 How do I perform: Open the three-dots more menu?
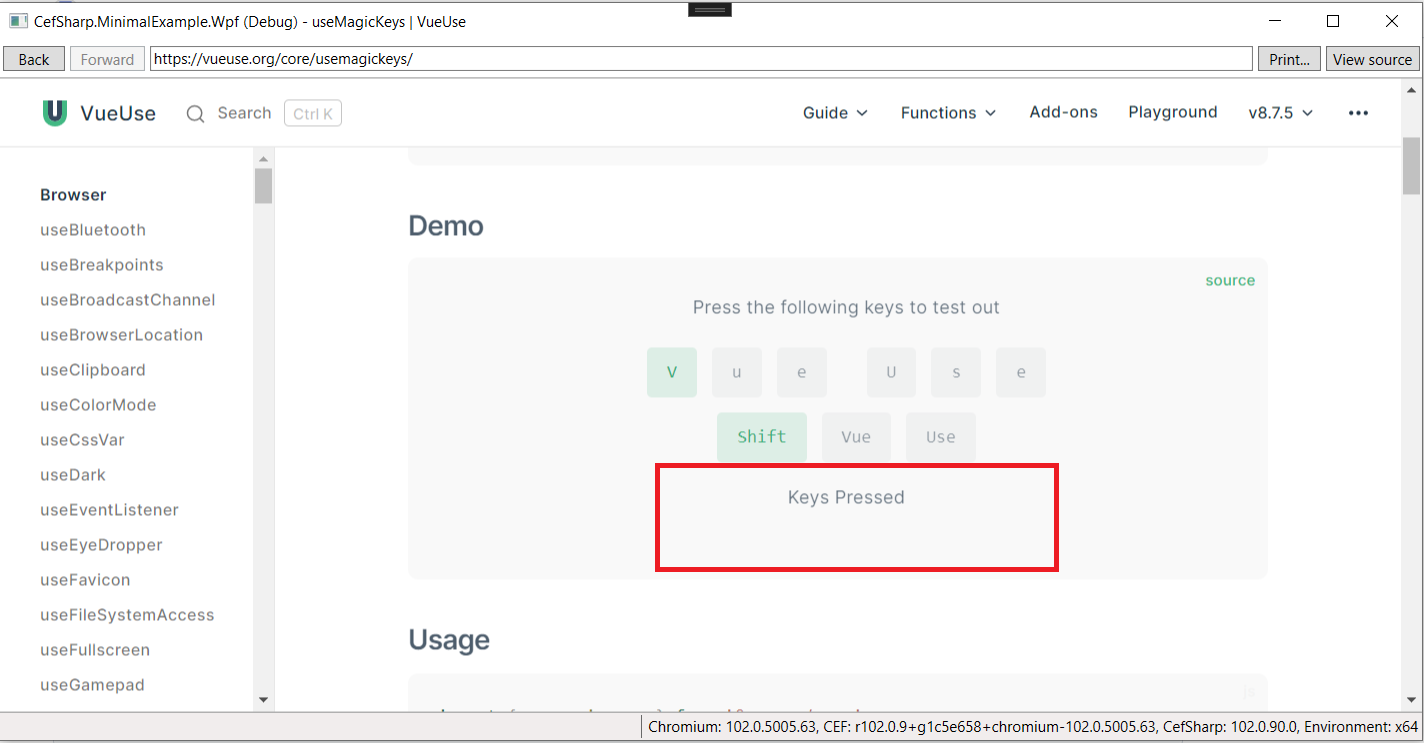point(1358,113)
